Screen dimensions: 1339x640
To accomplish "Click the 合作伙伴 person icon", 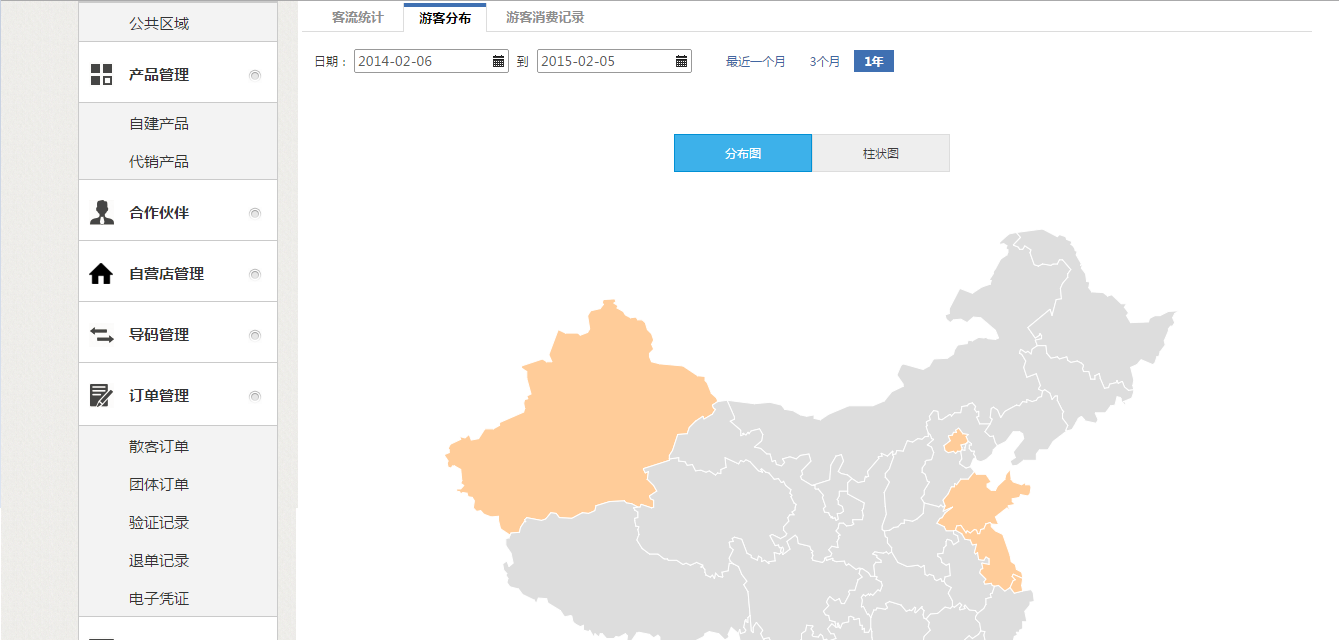I will [101, 212].
